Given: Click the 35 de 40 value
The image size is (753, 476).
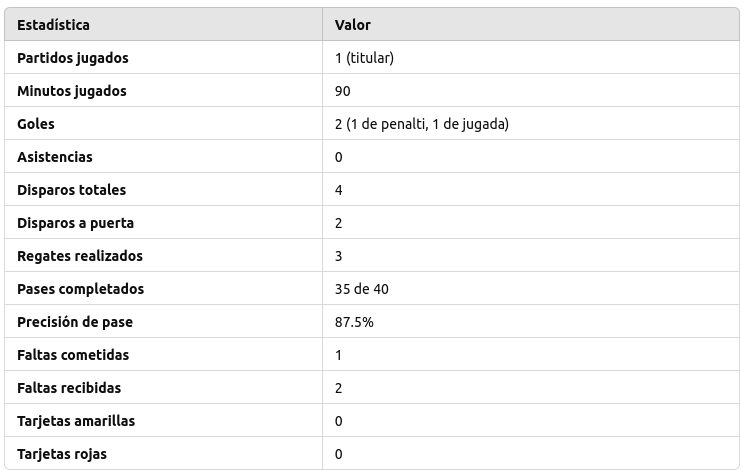Looking at the screenshot, I should pos(362,289).
